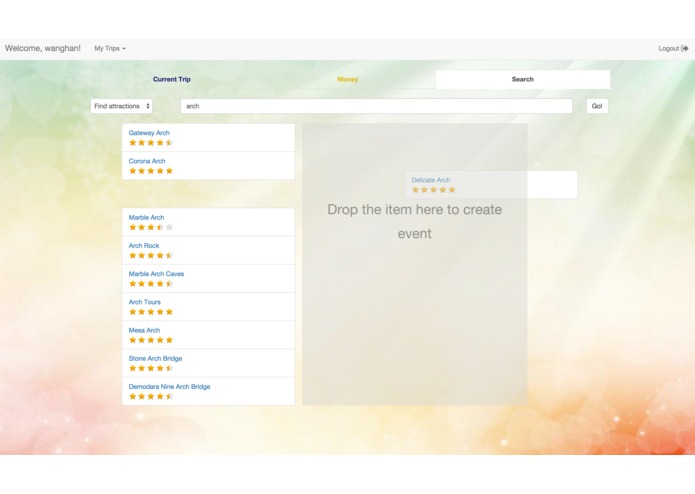
Task: Click the Go! button
Action: [x=597, y=106]
